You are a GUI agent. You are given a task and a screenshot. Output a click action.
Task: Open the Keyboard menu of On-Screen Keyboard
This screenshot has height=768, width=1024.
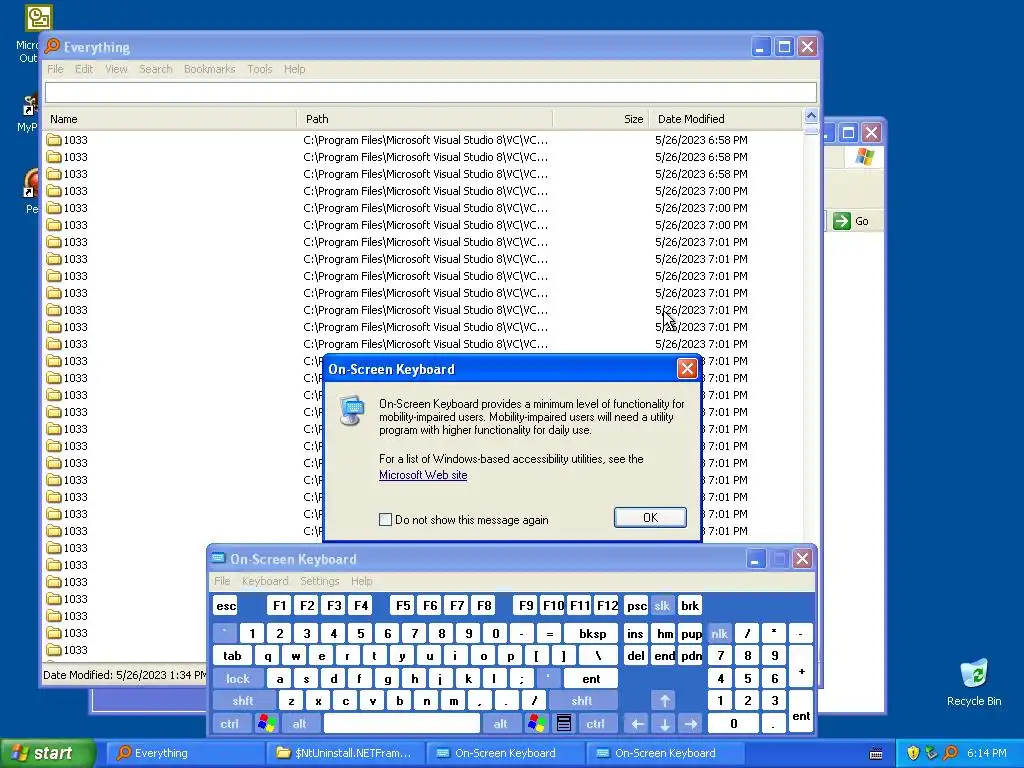pos(264,581)
